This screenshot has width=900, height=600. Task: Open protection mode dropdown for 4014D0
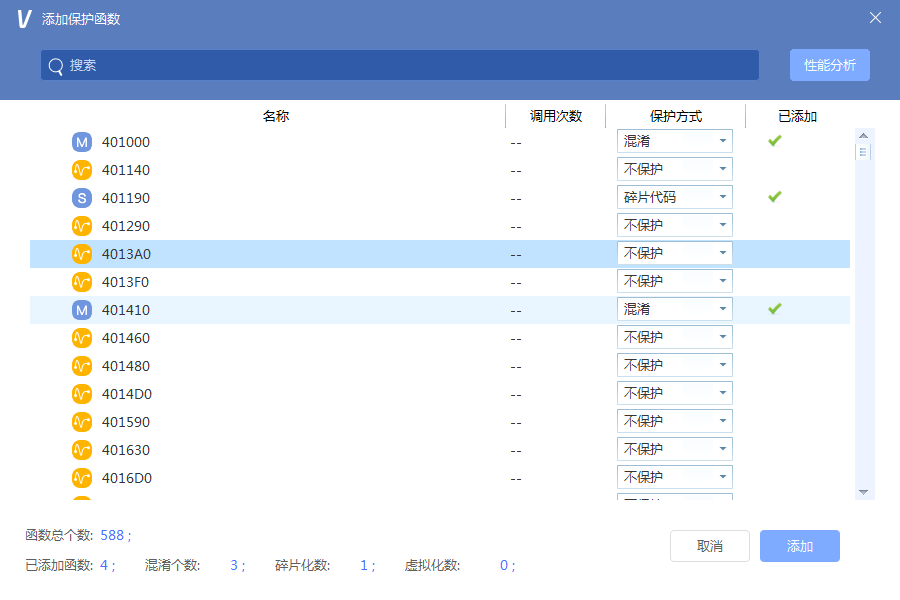point(674,393)
